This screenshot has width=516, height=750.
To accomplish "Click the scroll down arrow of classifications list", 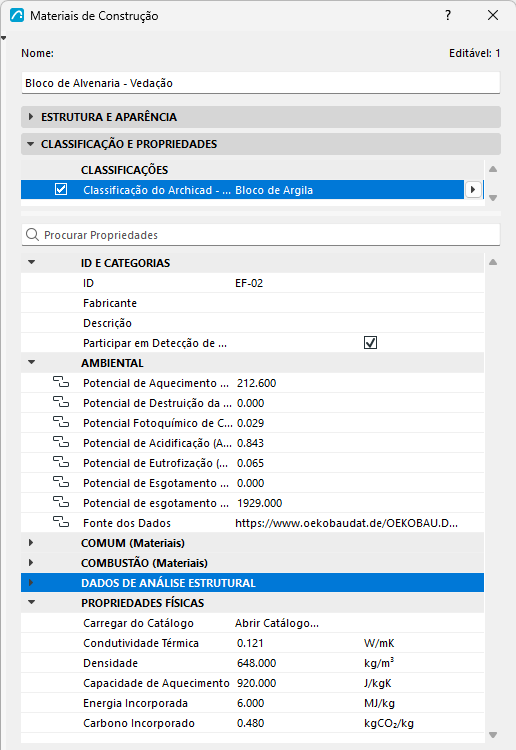I will (493, 198).
